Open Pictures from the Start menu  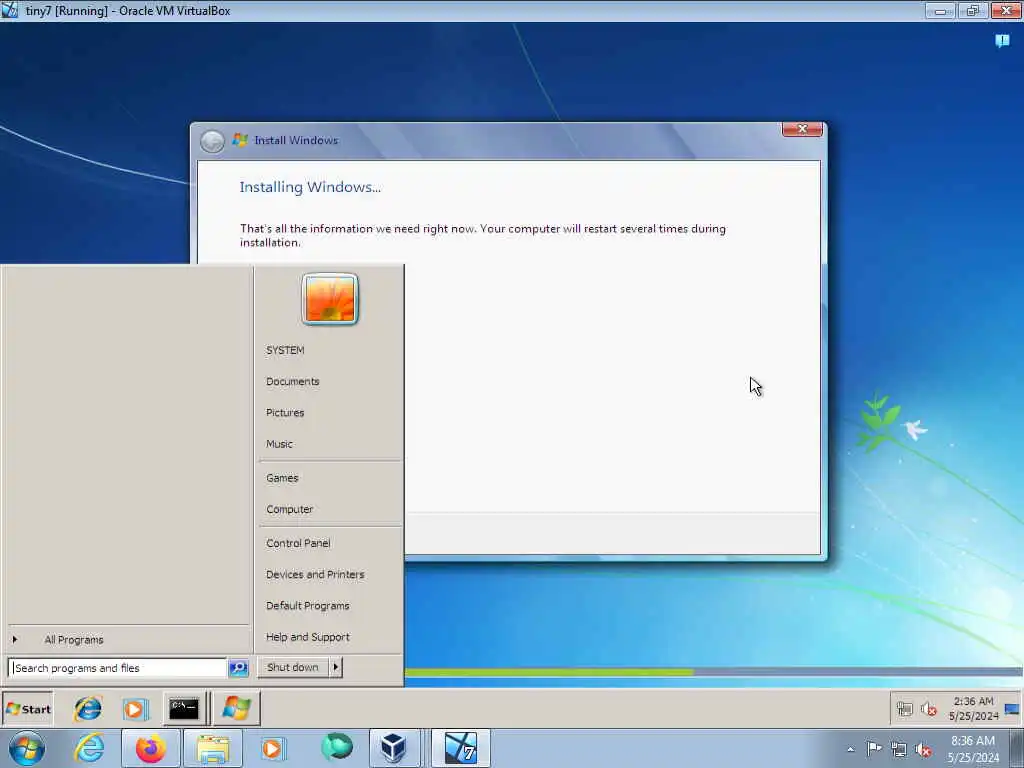285,413
